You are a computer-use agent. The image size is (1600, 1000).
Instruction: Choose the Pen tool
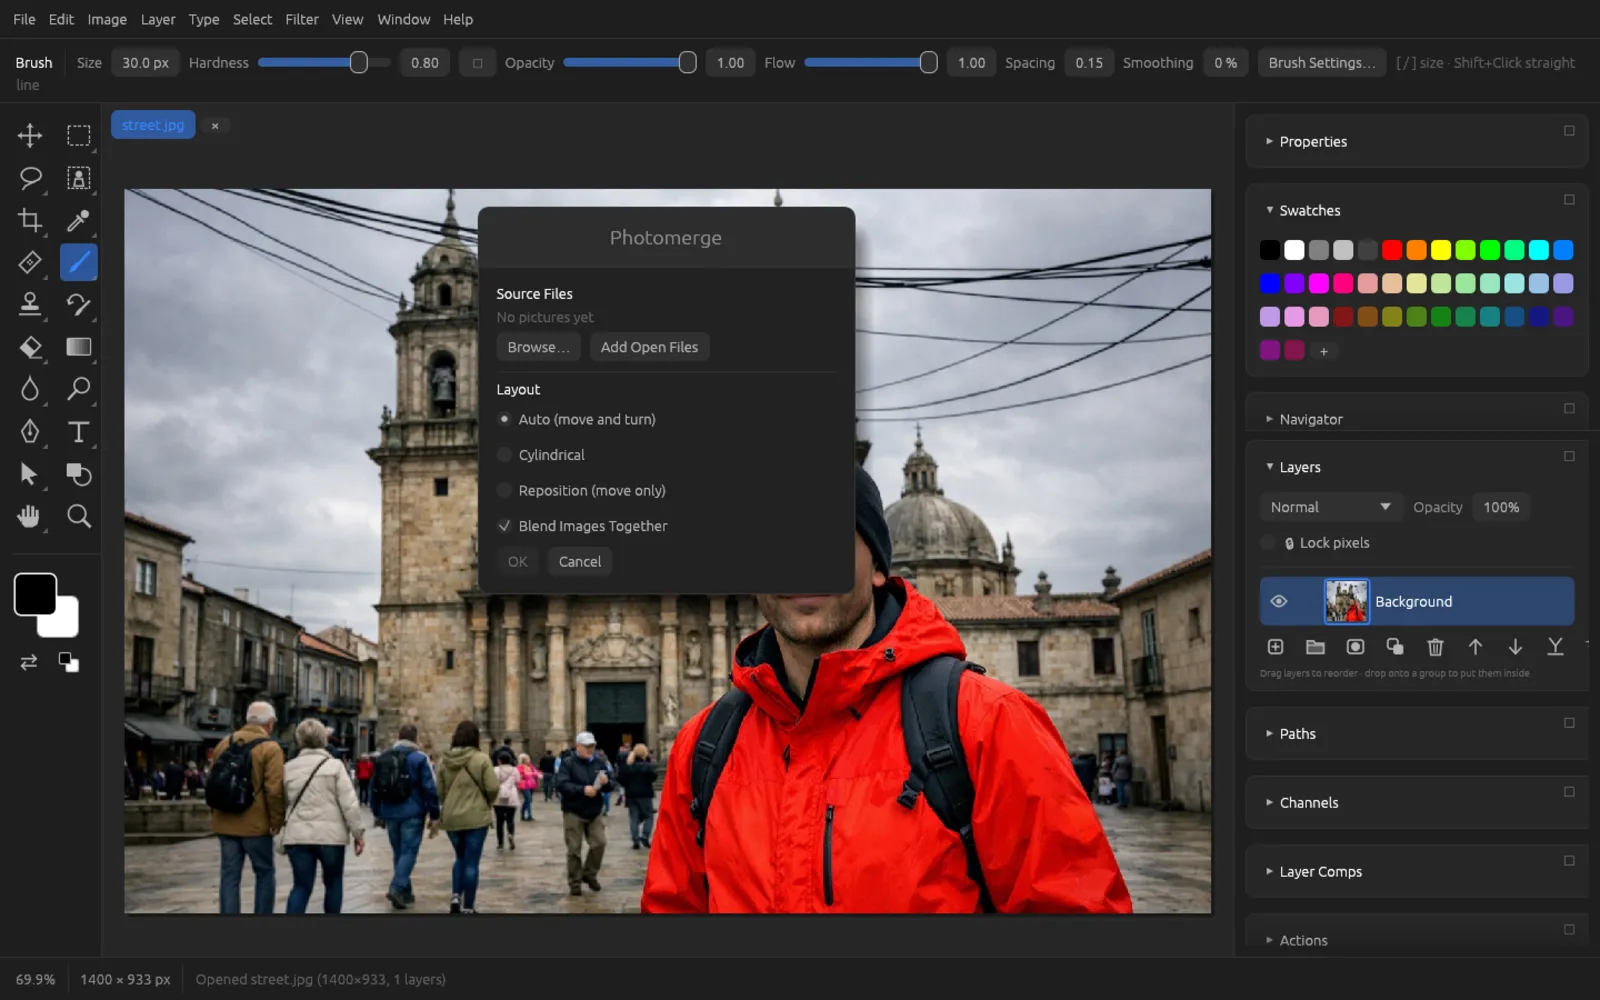tap(30, 431)
